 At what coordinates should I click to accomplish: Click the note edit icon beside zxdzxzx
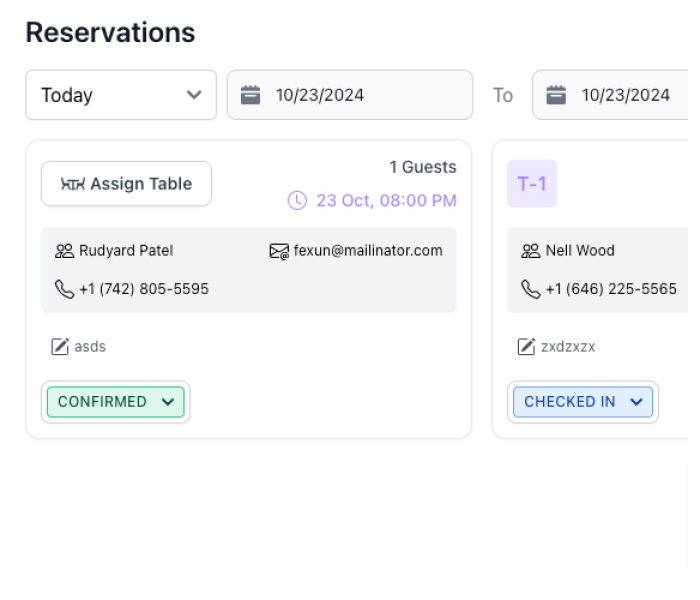click(x=526, y=347)
